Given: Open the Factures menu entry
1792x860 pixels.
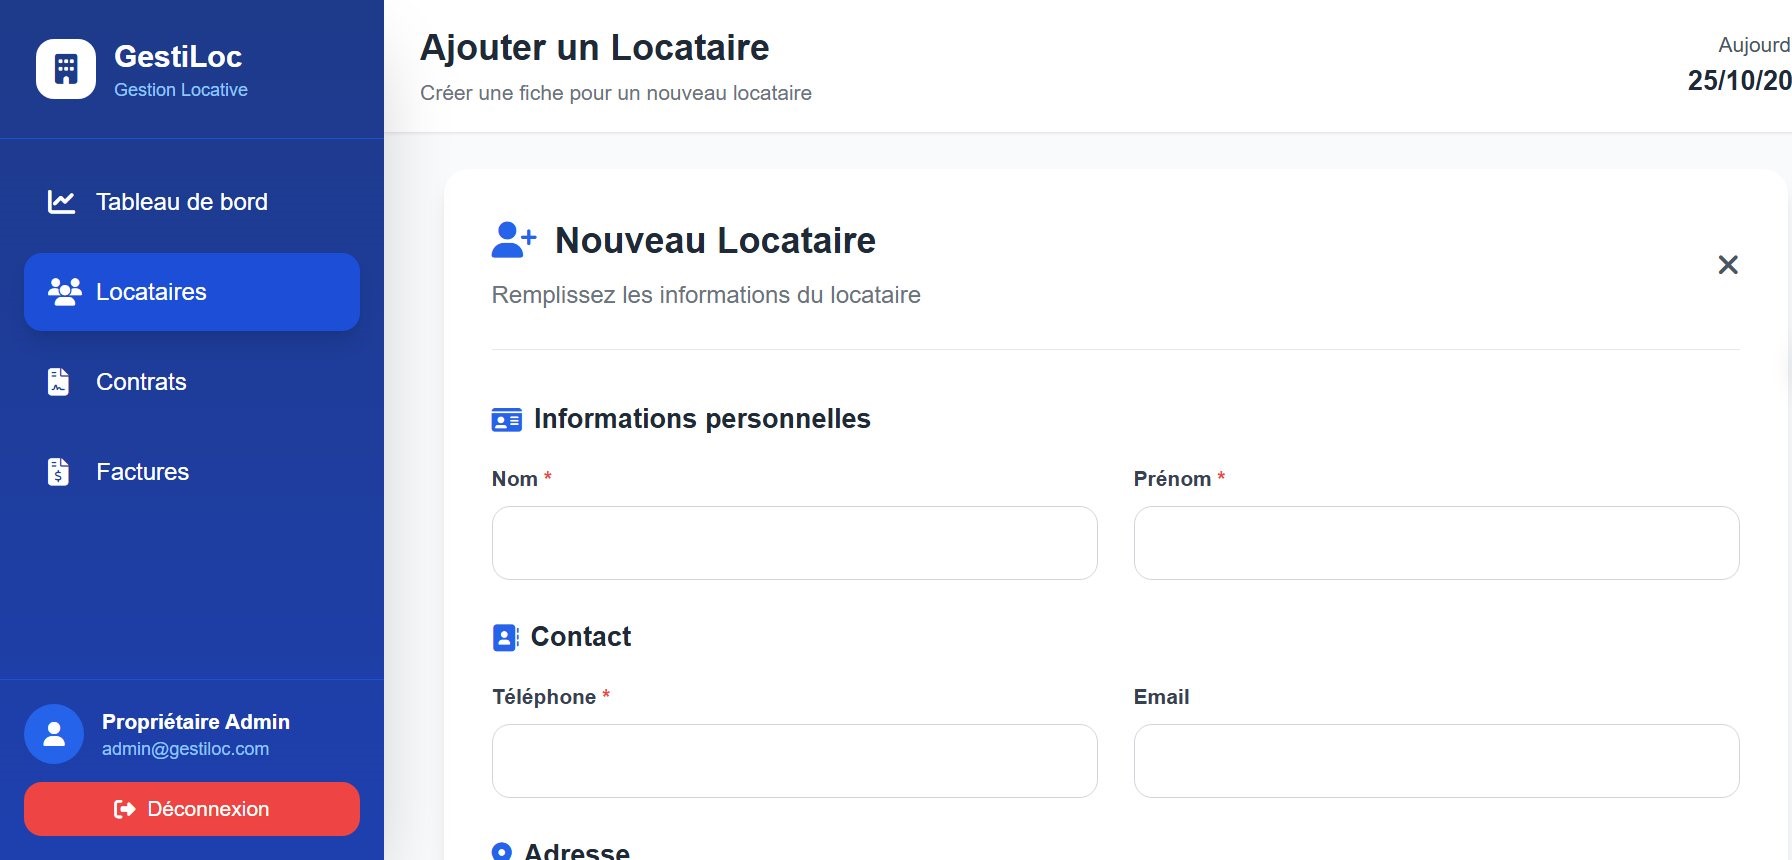Looking at the screenshot, I should 142,472.
